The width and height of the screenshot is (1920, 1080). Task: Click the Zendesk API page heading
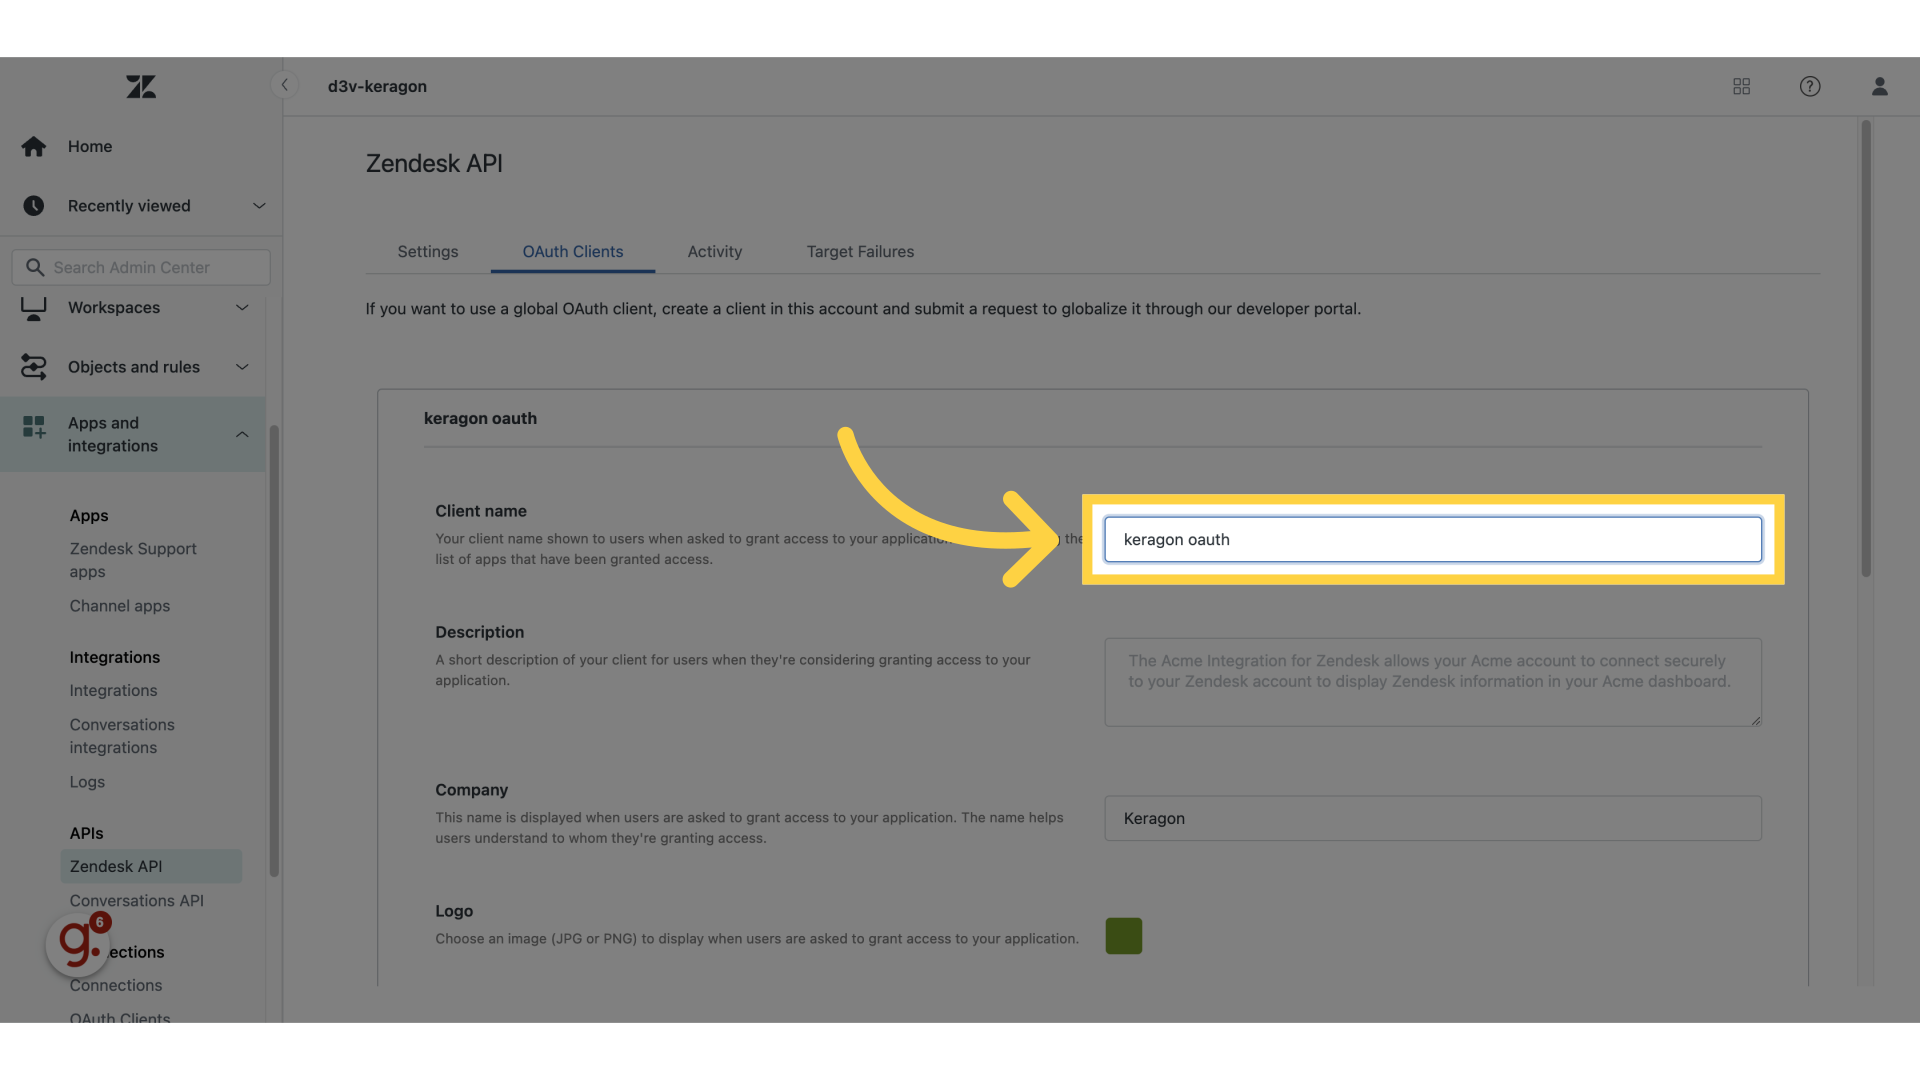434,164
